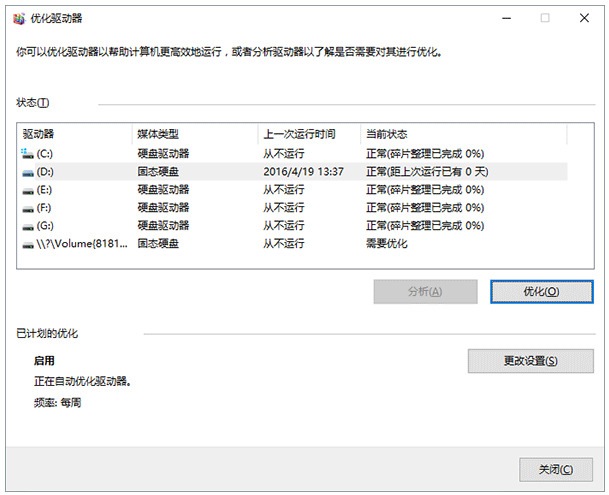Click the G: drive icon

(27, 226)
